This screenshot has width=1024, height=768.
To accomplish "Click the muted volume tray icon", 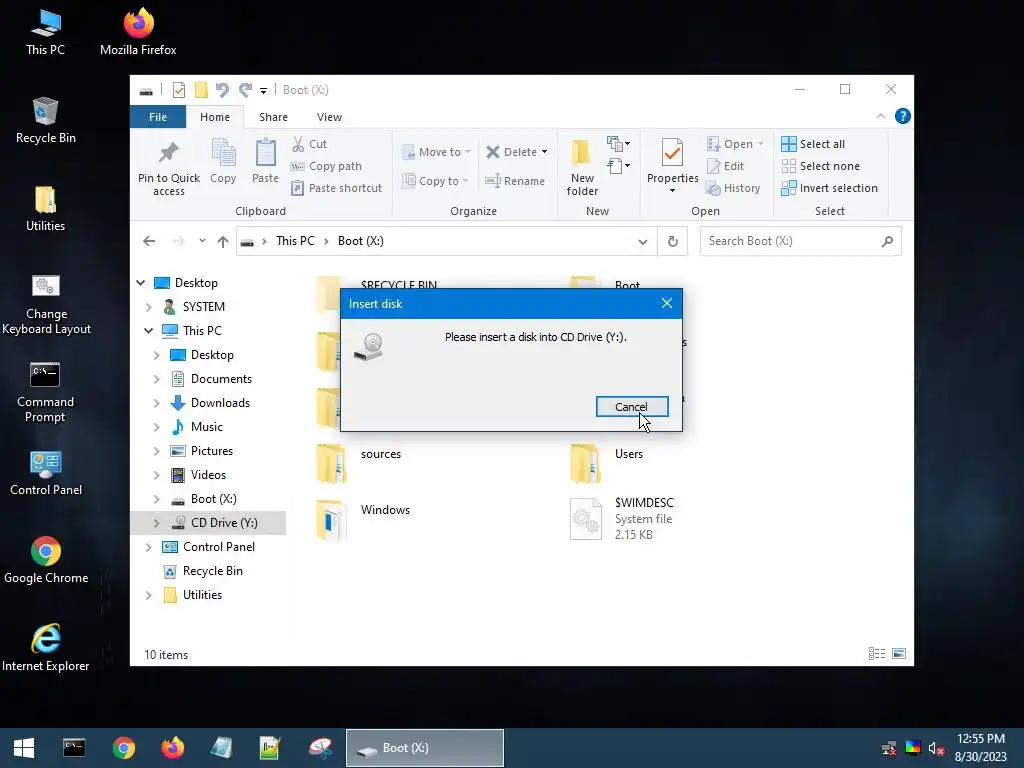I will [x=936, y=748].
